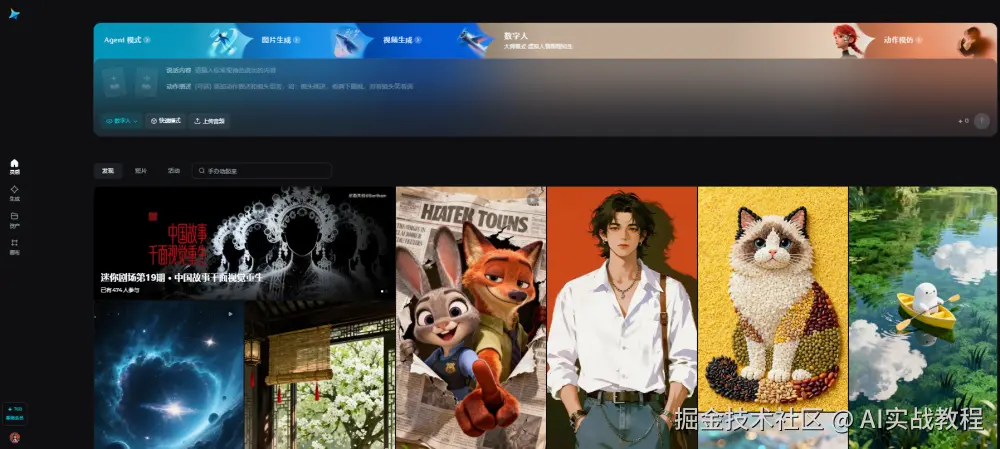
Task: Click the blue star logo
Action: click(14, 14)
